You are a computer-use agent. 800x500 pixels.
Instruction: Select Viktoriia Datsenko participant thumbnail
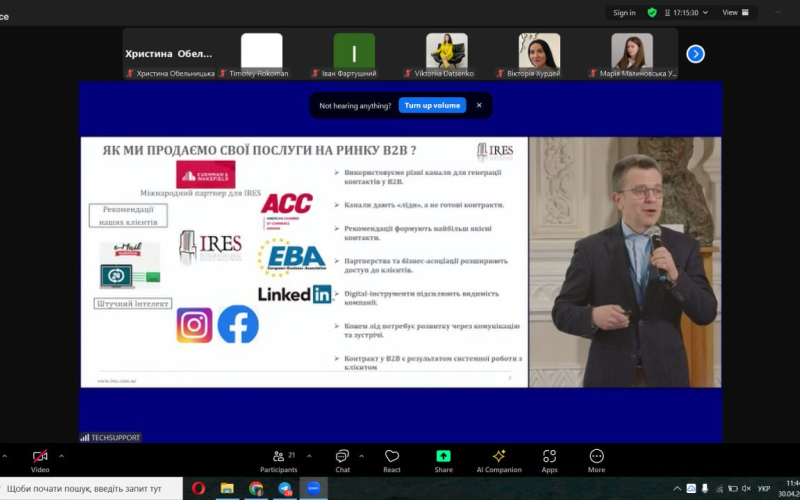[x=446, y=51]
